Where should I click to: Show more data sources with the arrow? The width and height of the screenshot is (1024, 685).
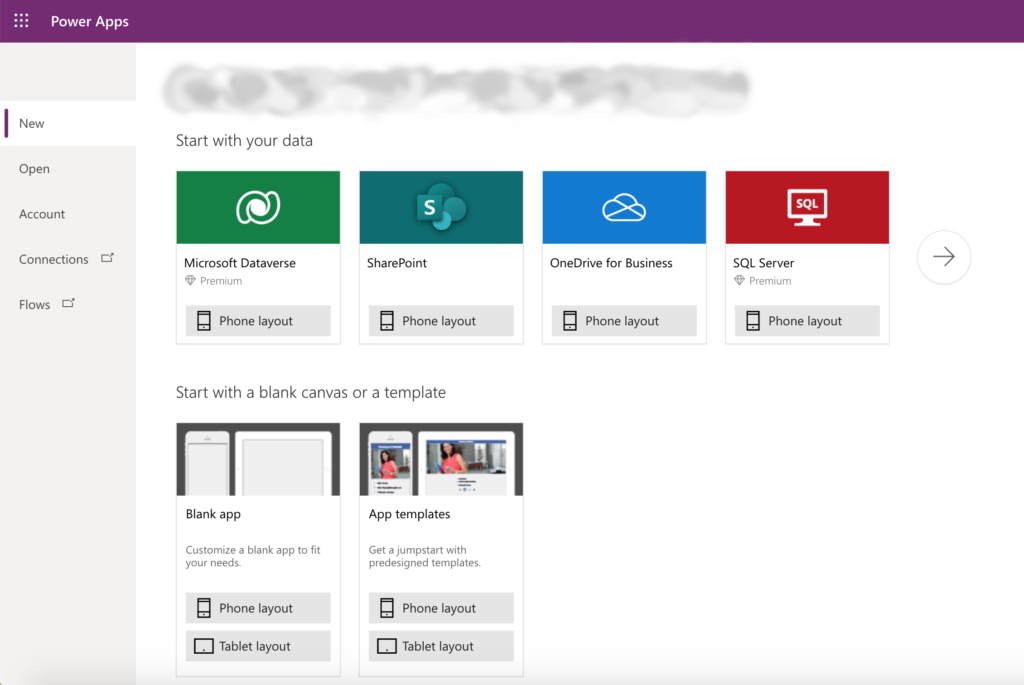pyautogui.click(x=944, y=257)
